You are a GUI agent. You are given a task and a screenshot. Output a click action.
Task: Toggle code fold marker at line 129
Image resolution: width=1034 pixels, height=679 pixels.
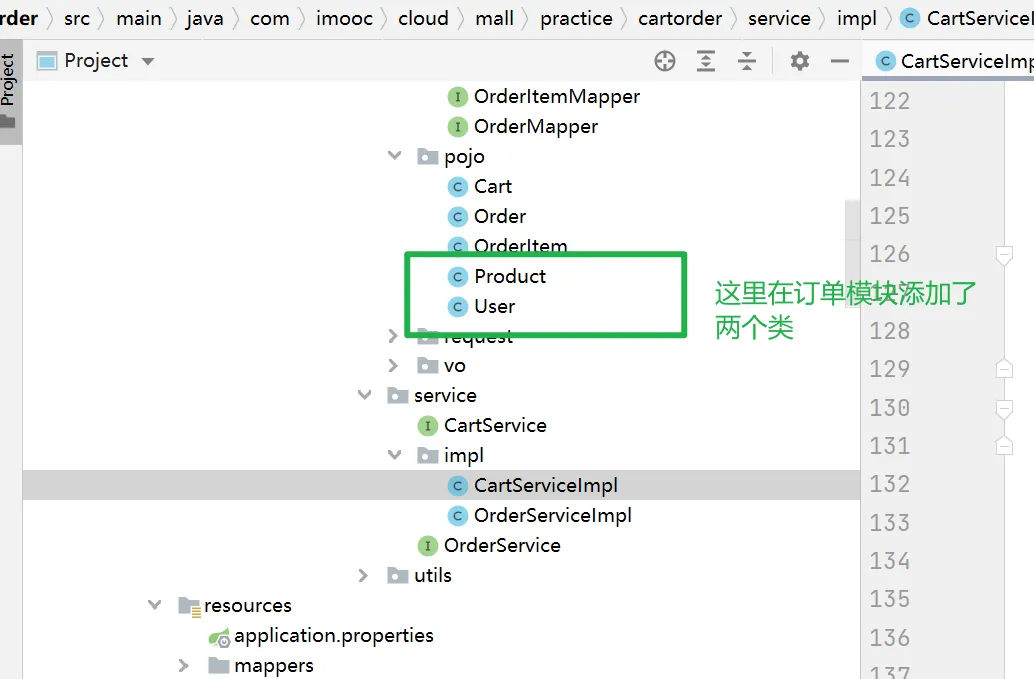coord(1004,369)
